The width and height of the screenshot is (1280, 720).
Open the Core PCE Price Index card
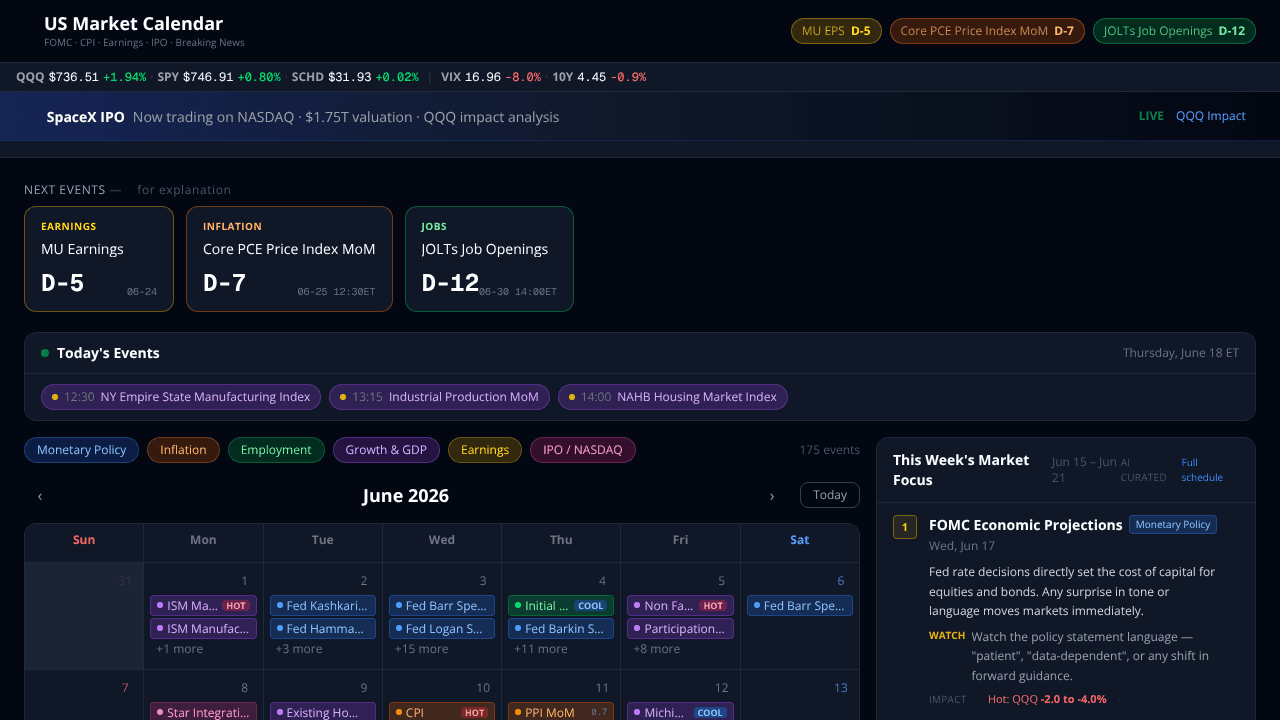(289, 259)
